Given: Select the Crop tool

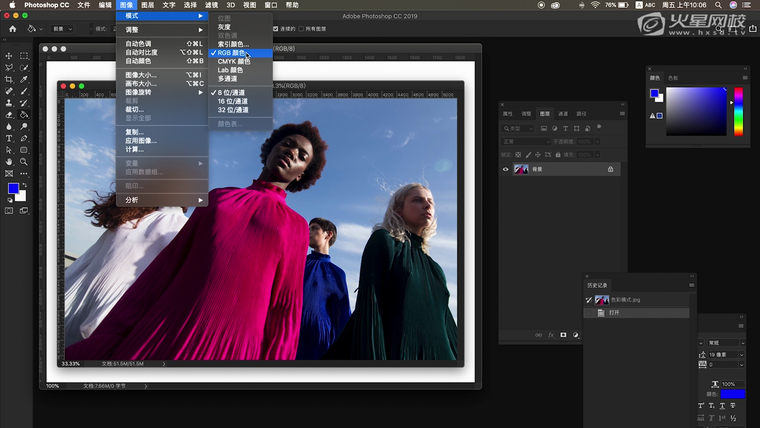Looking at the screenshot, I should click(9, 79).
